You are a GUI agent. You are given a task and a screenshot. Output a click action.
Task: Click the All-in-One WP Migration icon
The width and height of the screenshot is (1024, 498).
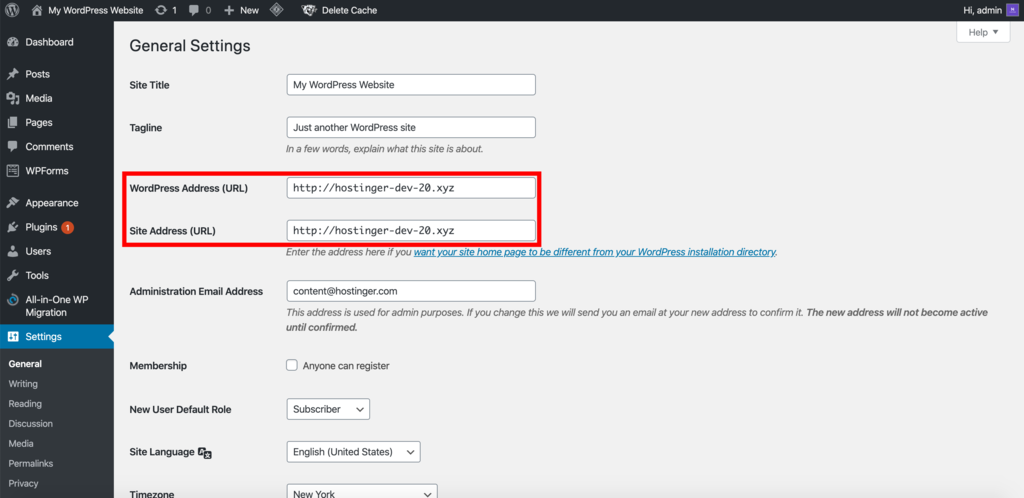coord(12,300)
